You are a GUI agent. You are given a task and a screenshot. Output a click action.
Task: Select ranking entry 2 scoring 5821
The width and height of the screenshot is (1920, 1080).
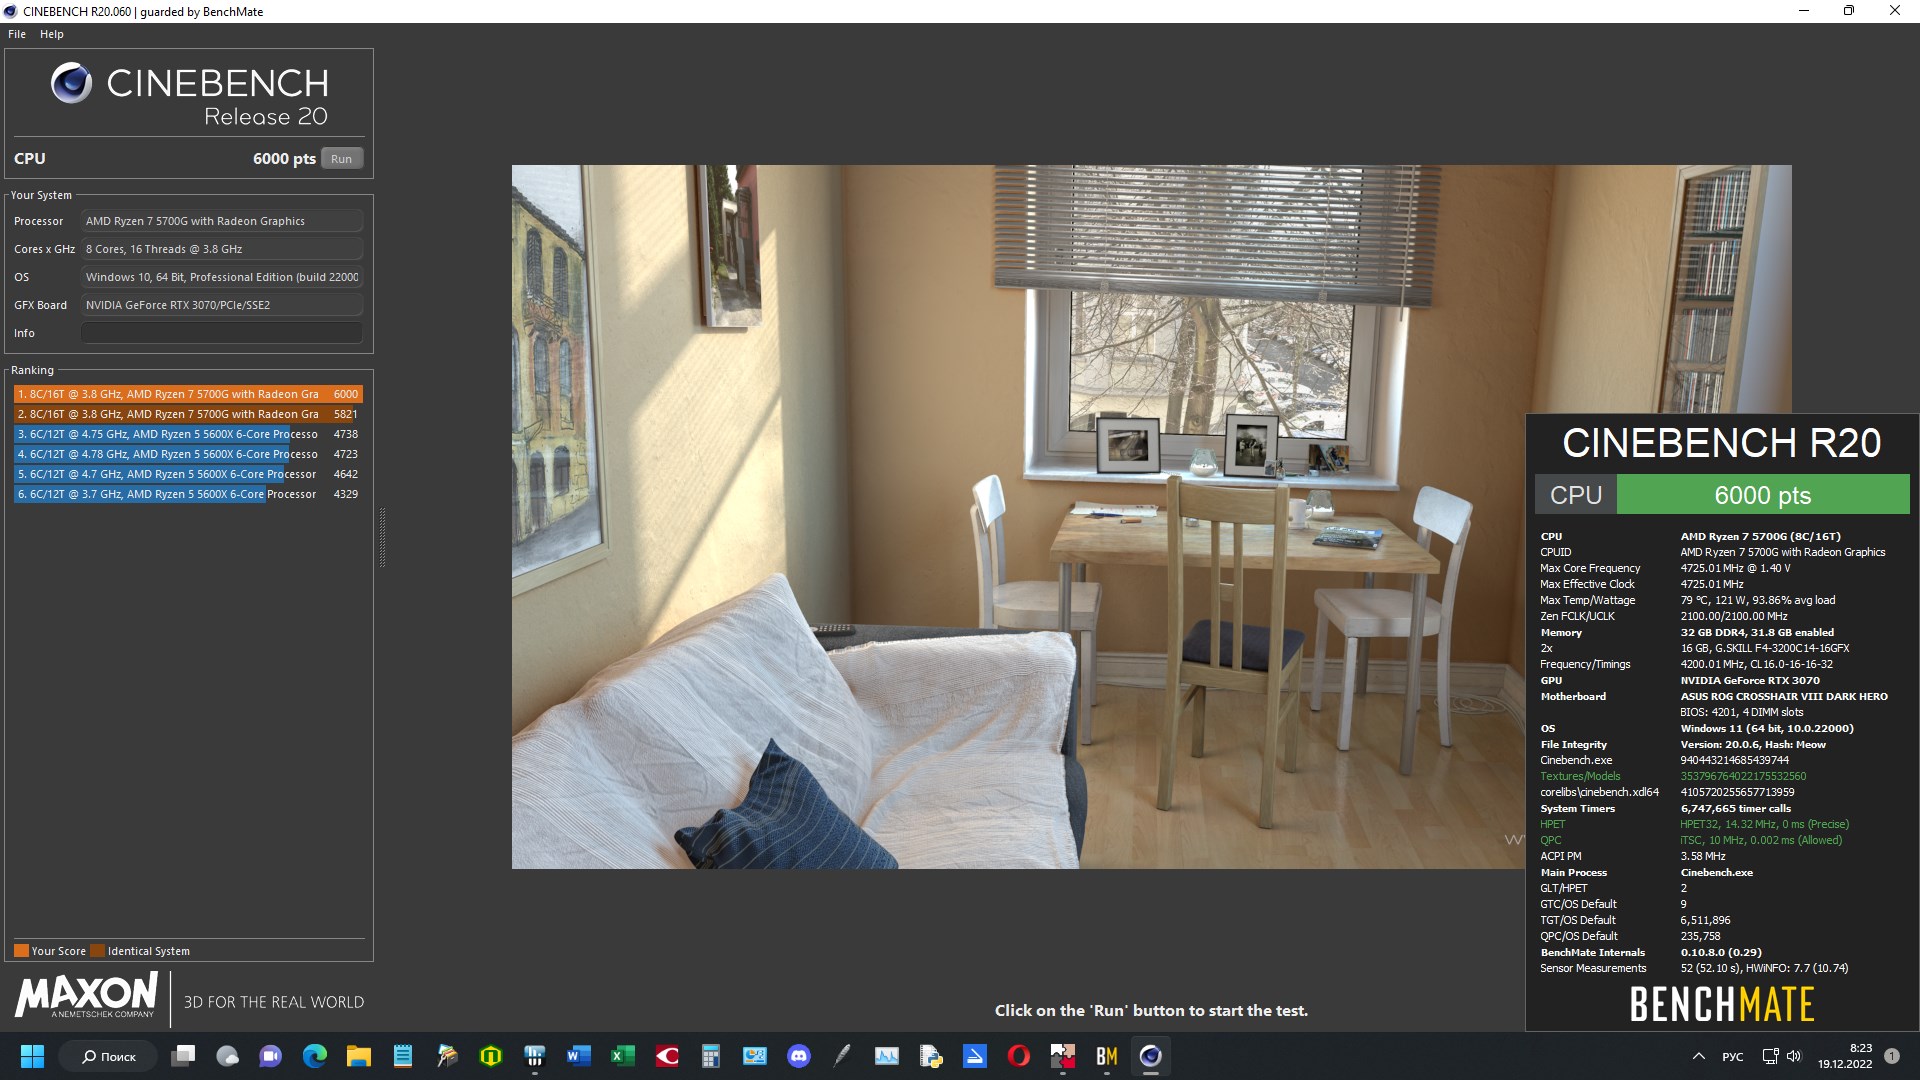(x=188, y=414)
